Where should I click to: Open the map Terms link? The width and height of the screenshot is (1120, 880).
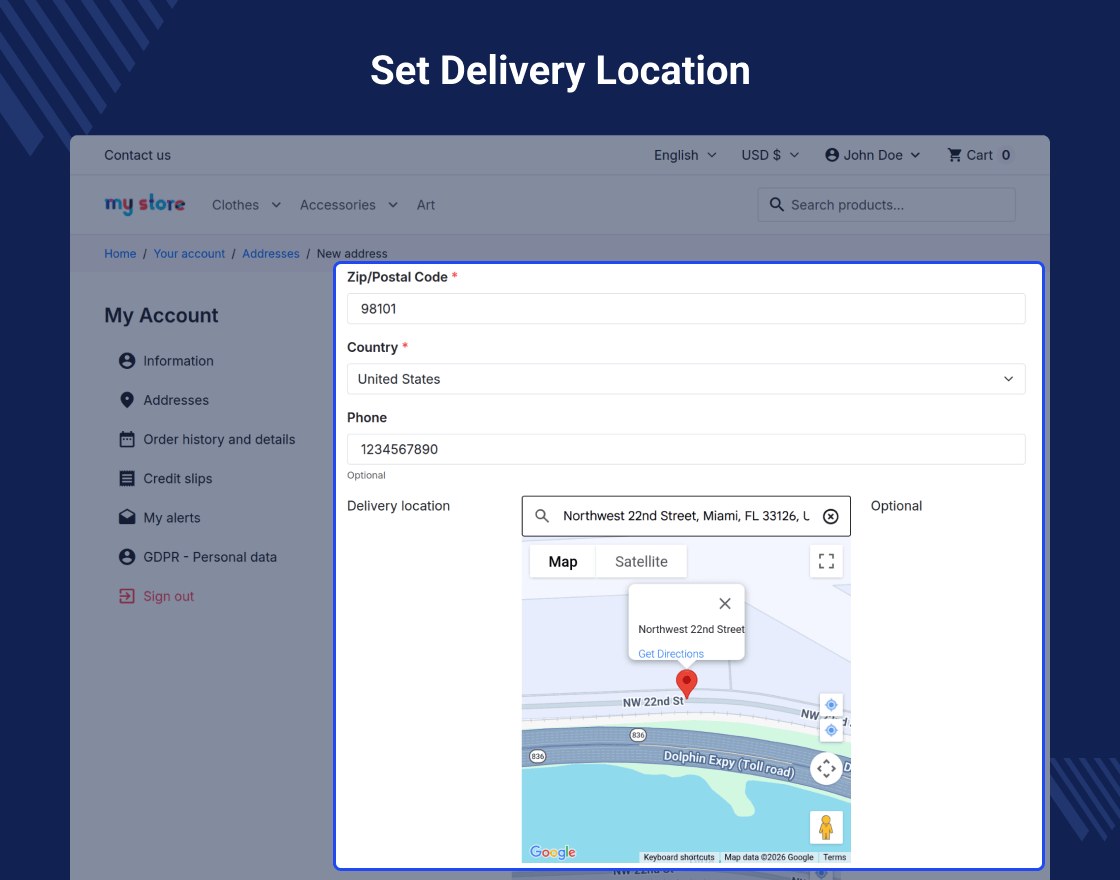pos(834,857)
